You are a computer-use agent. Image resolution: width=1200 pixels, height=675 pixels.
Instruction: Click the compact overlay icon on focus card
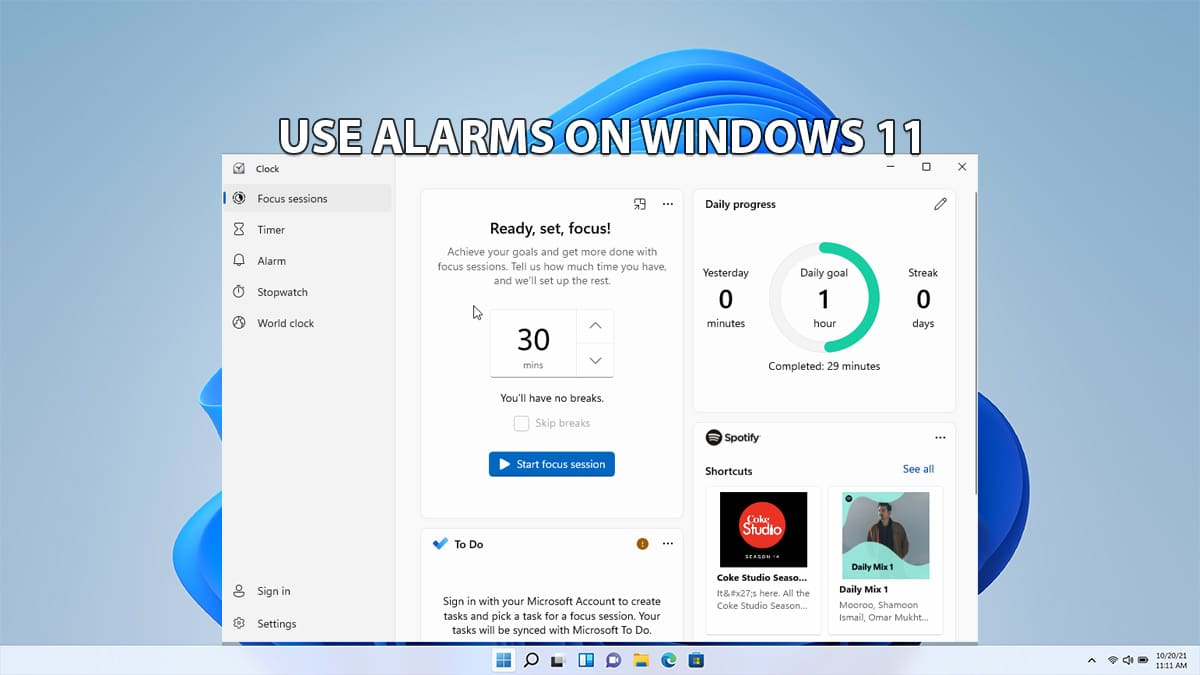tap(640, 204)
